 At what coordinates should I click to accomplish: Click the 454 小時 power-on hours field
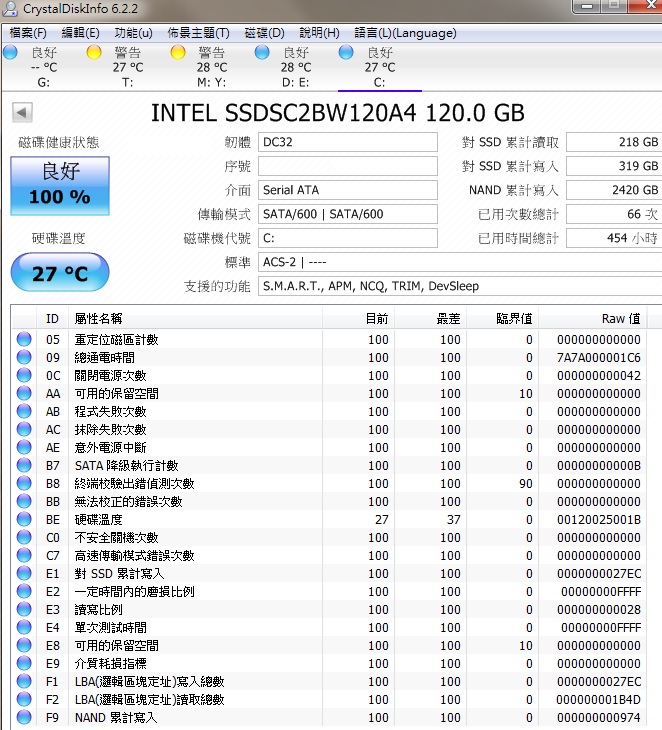[x=614, y=238]
